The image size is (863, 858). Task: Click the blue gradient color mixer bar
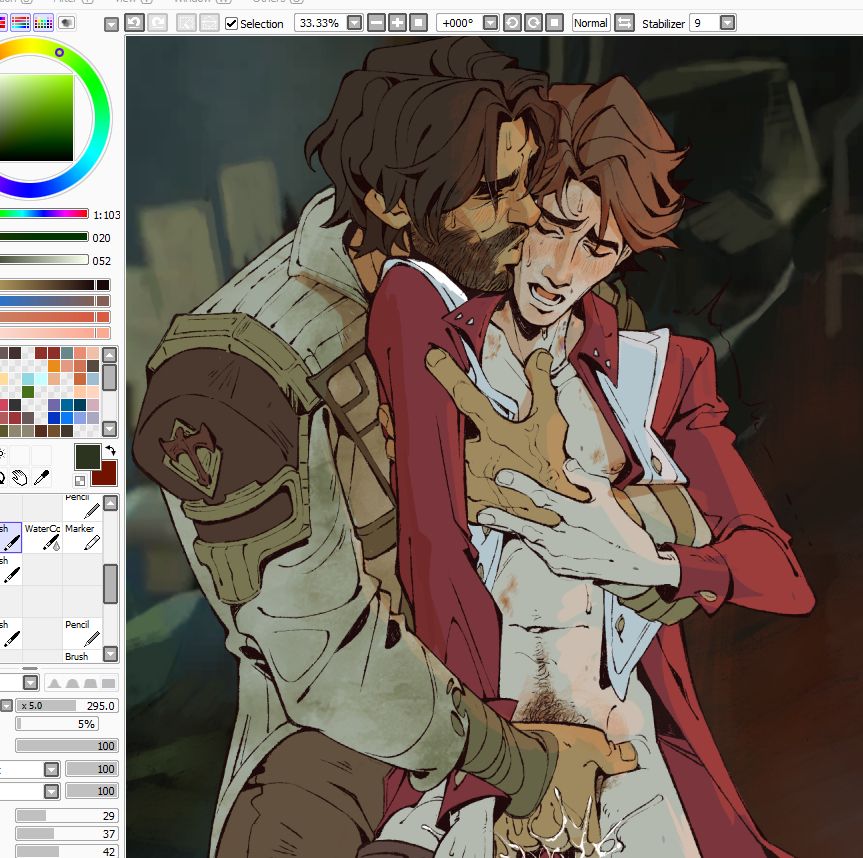[x=55, y=300]
